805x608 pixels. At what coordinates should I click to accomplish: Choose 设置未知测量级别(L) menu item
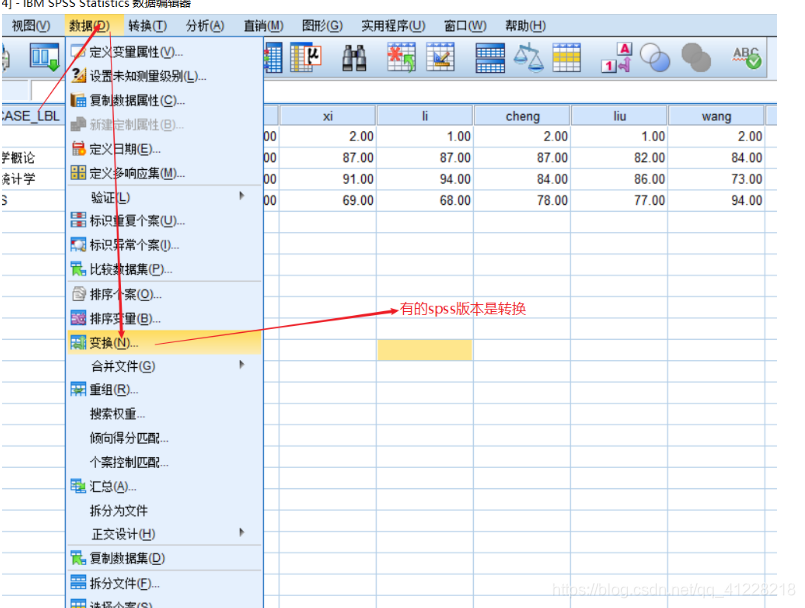click(x=164, y=76)
